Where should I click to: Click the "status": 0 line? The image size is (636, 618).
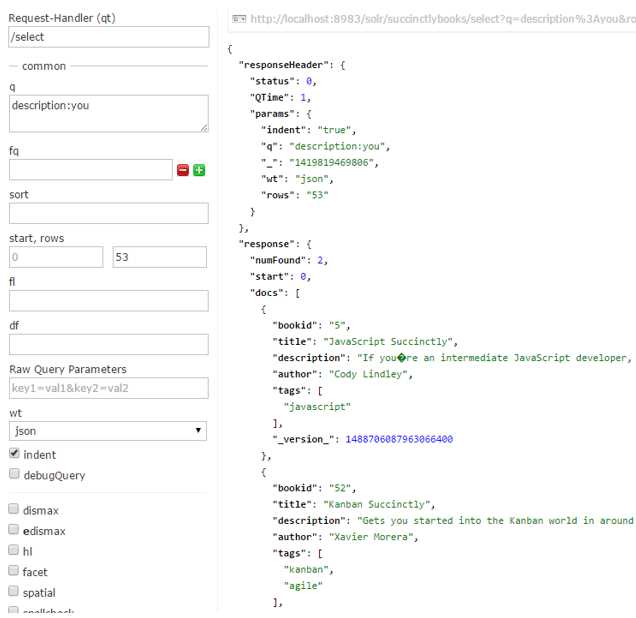(283, 82)
